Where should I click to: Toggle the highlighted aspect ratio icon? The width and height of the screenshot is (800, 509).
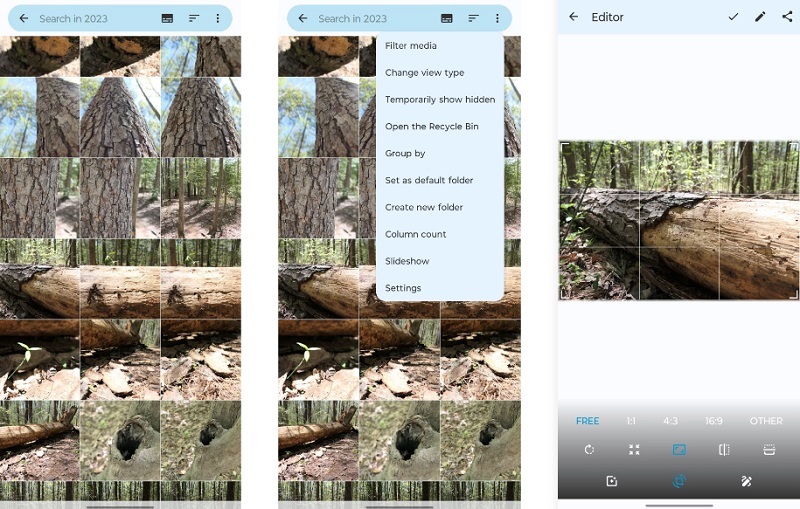click(x=679, y=449)
